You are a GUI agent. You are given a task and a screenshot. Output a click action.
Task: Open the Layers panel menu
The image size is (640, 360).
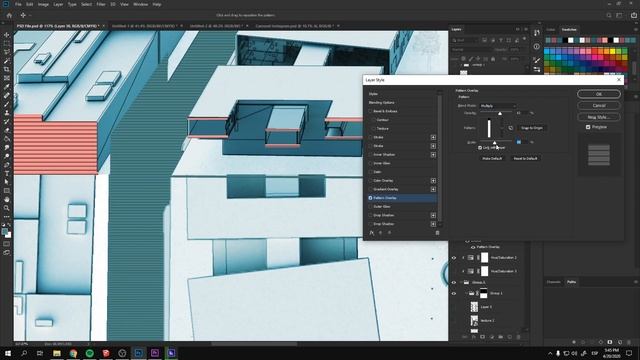coord(526,29)
